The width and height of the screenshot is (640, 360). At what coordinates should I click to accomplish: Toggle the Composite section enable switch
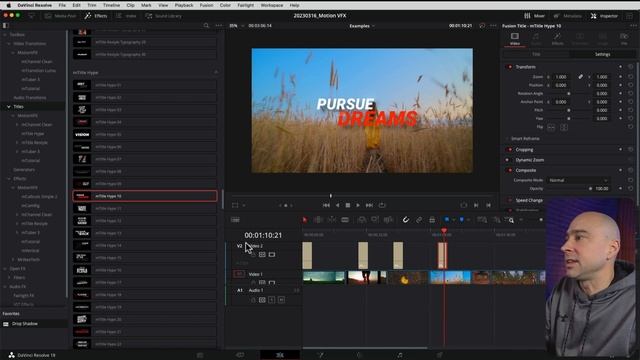click(510, 170)
